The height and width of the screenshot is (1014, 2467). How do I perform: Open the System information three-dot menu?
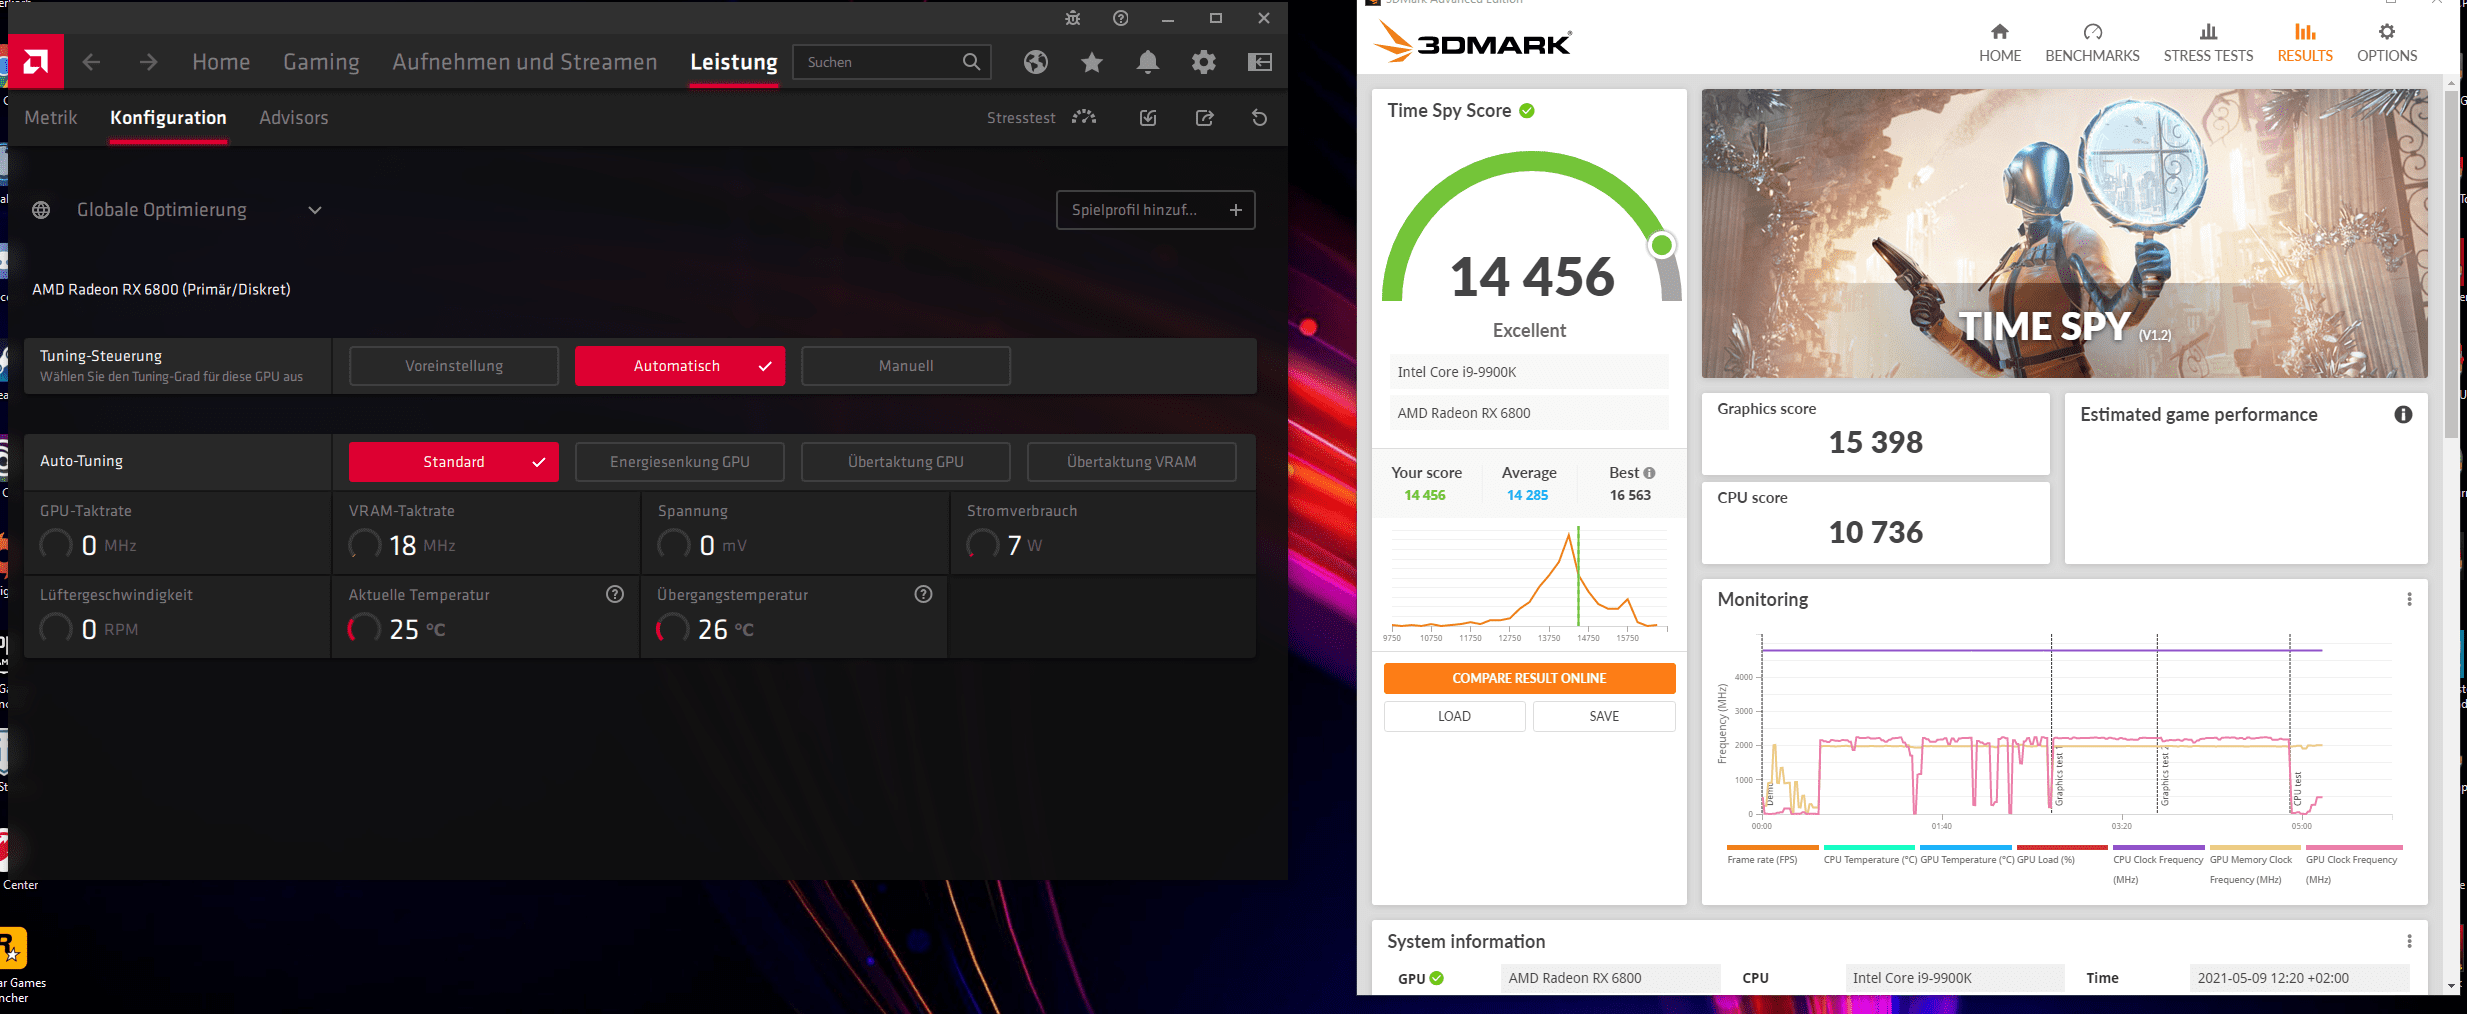point(2409,941)
